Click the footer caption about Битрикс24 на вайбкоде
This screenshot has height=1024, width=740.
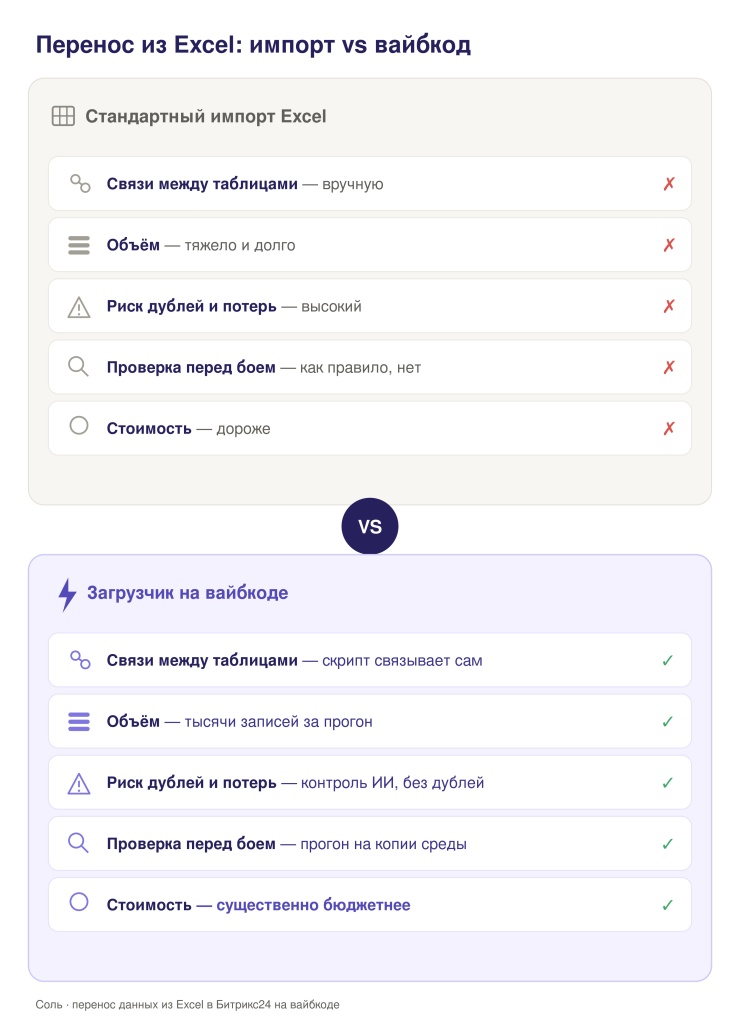click(187, 1004)
